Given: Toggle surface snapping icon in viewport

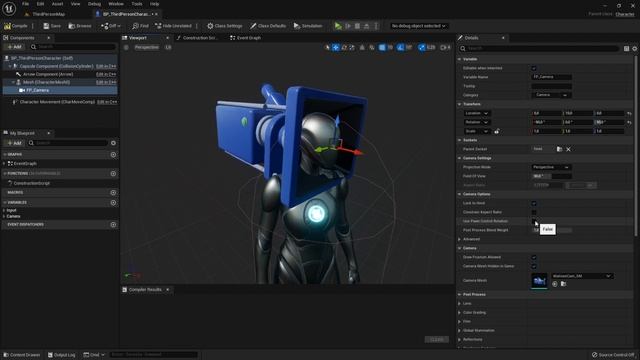Looking at the screenshot, I should (362, 47).
